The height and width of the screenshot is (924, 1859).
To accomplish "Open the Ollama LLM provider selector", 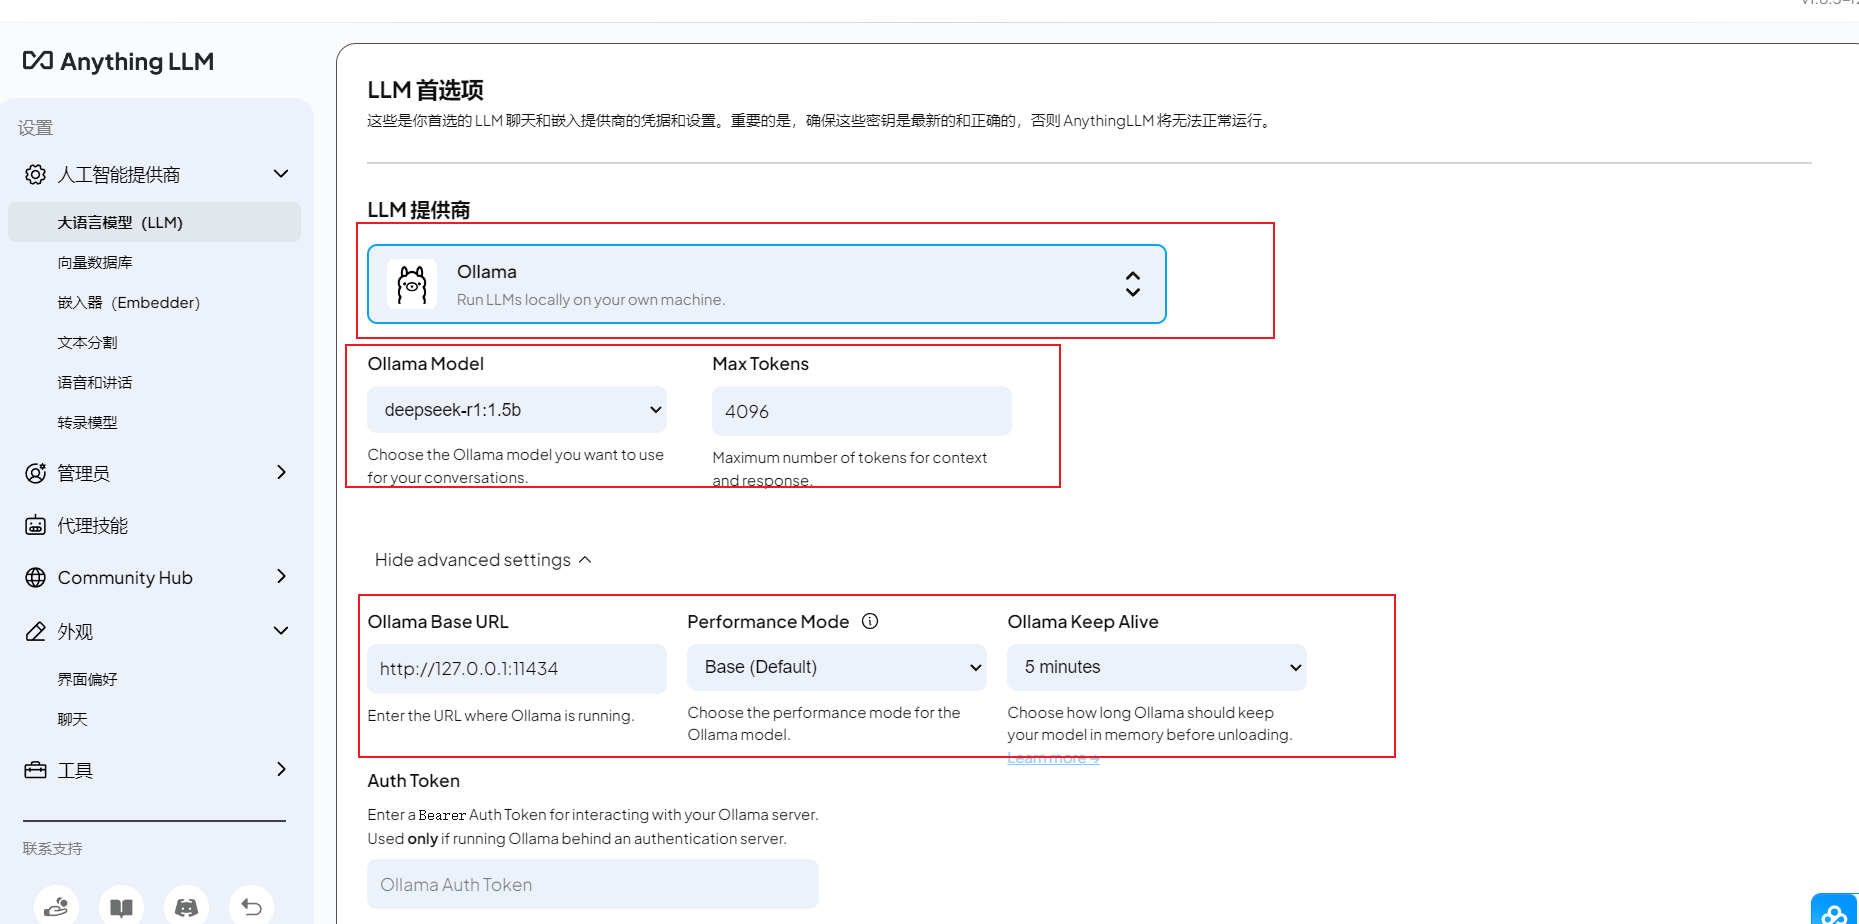I will pos(767,284).
